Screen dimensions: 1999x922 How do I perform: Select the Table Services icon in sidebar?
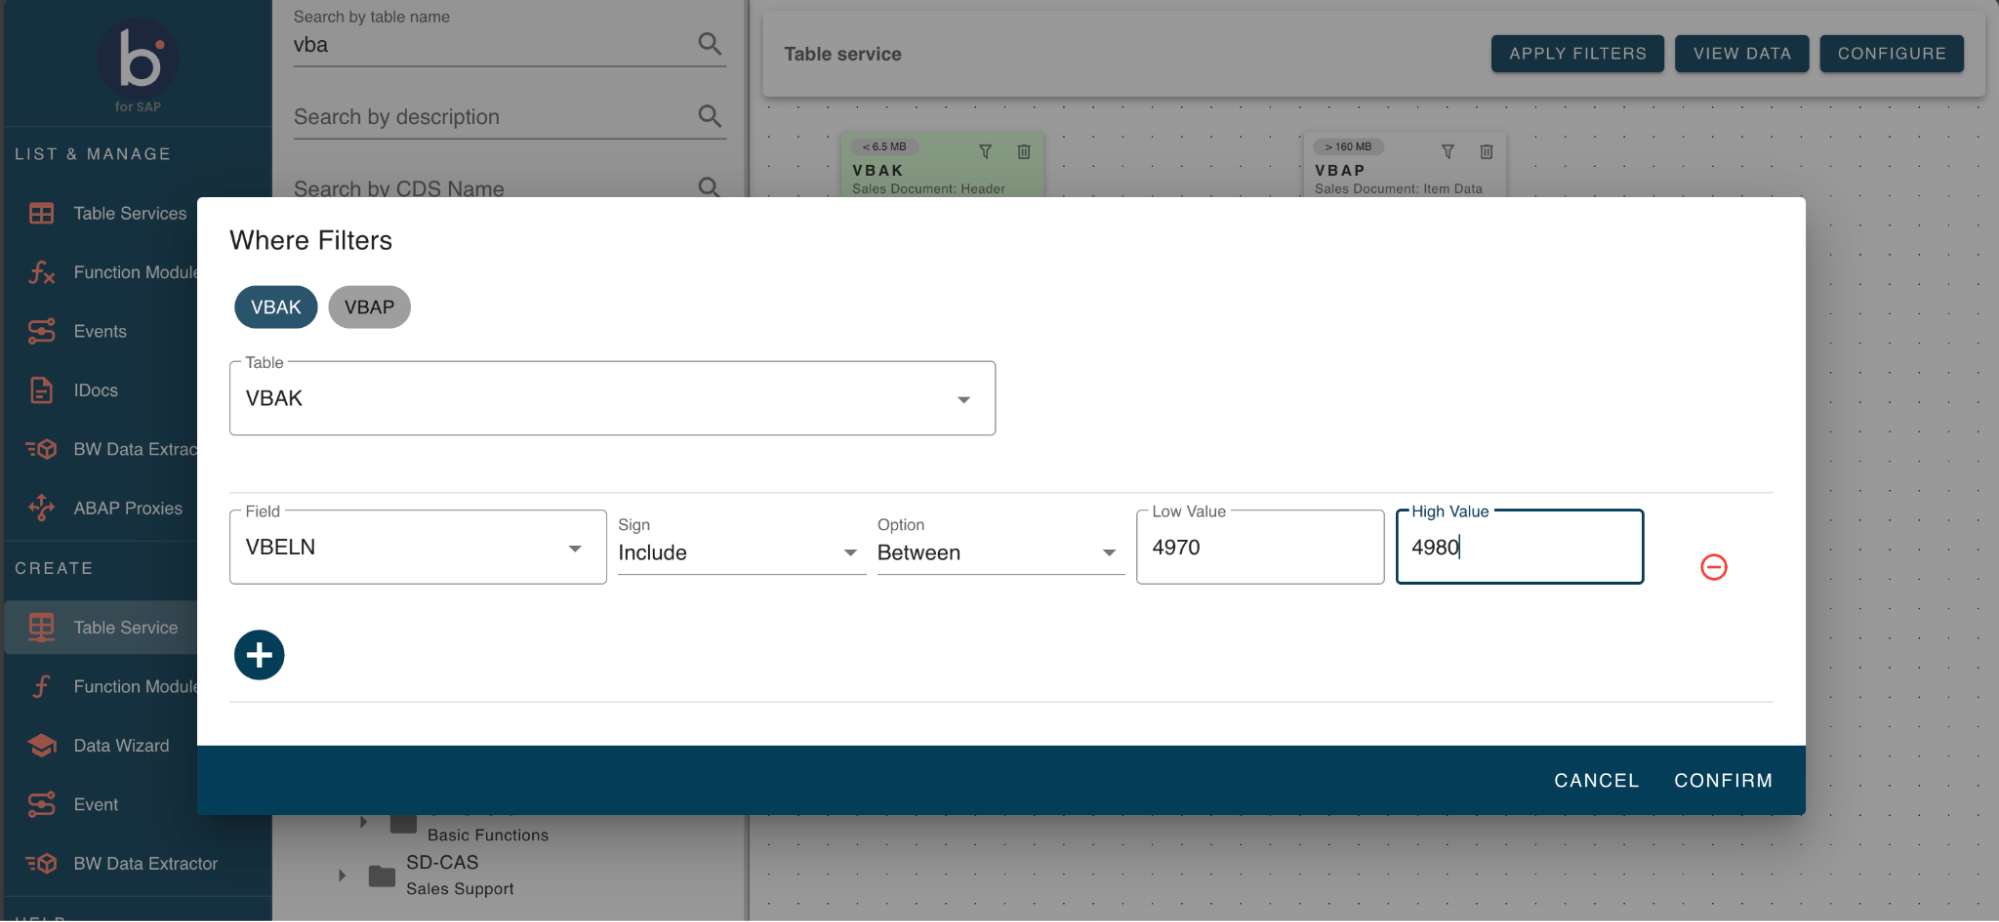click(x=41, y=213)
